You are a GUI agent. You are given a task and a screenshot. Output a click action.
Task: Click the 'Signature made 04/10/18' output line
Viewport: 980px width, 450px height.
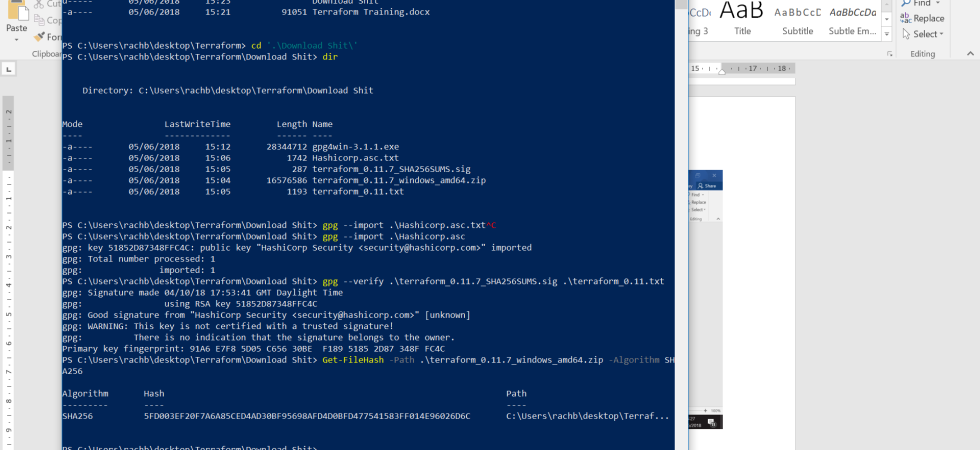202,292
